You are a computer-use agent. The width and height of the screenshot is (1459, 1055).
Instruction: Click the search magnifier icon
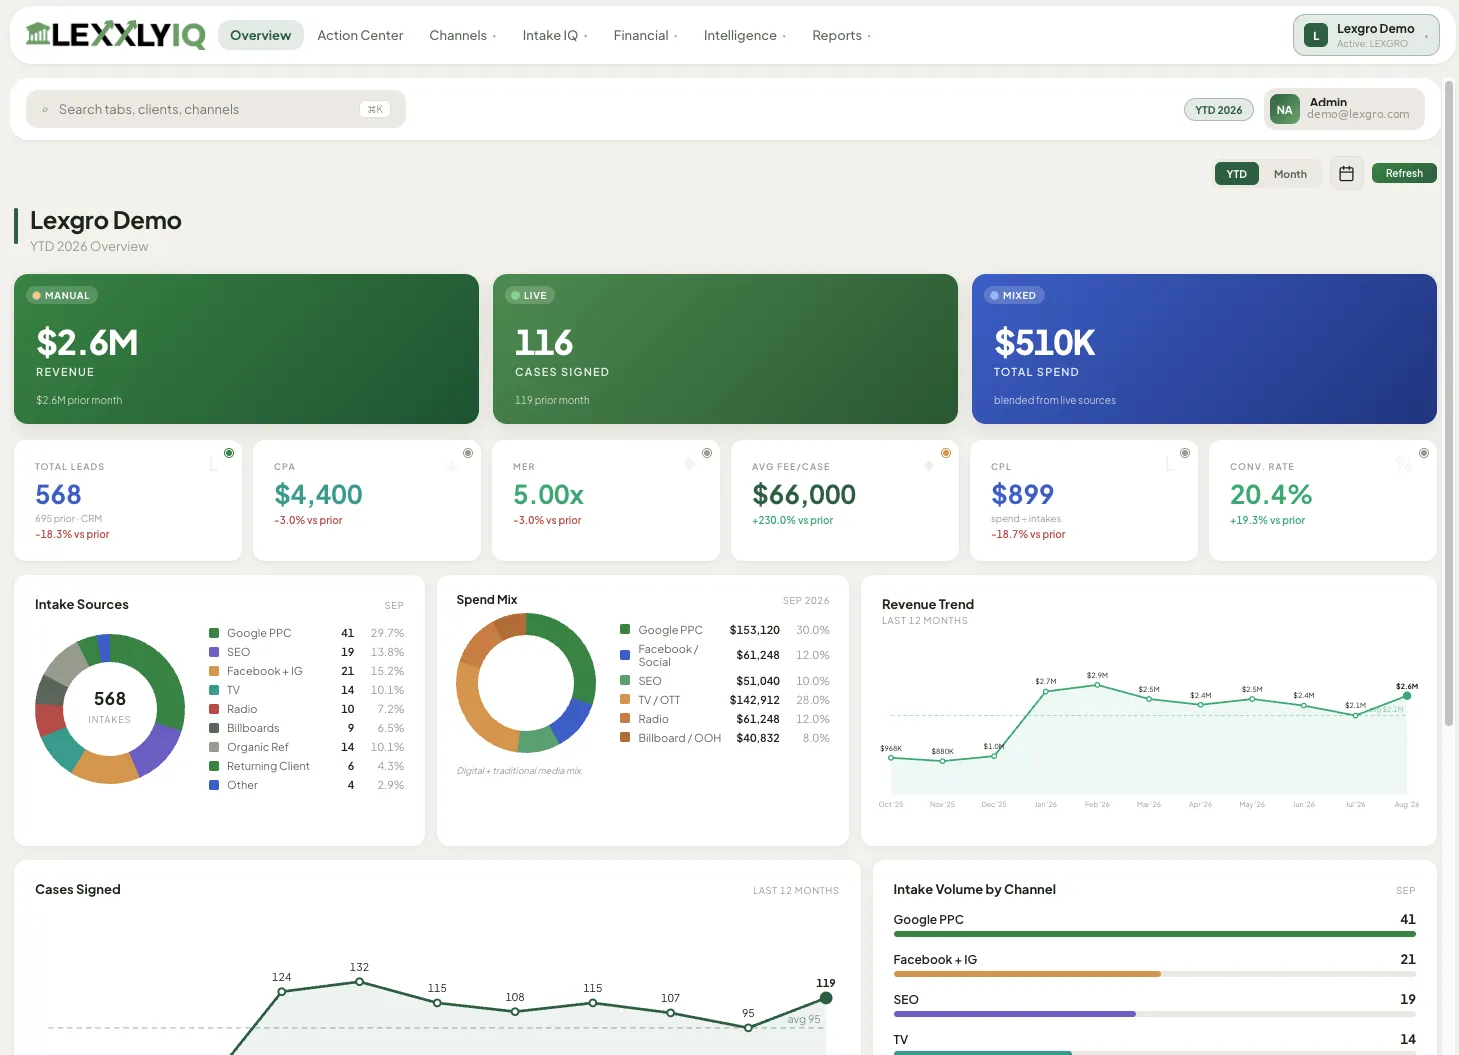coord(45,110)
